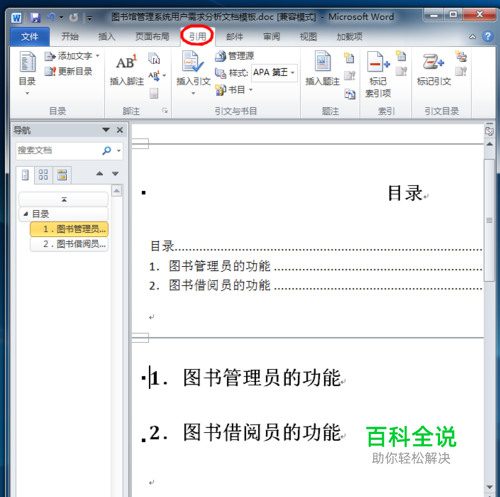Open the 脚注 dialog launcher

(x=165, y=111)
